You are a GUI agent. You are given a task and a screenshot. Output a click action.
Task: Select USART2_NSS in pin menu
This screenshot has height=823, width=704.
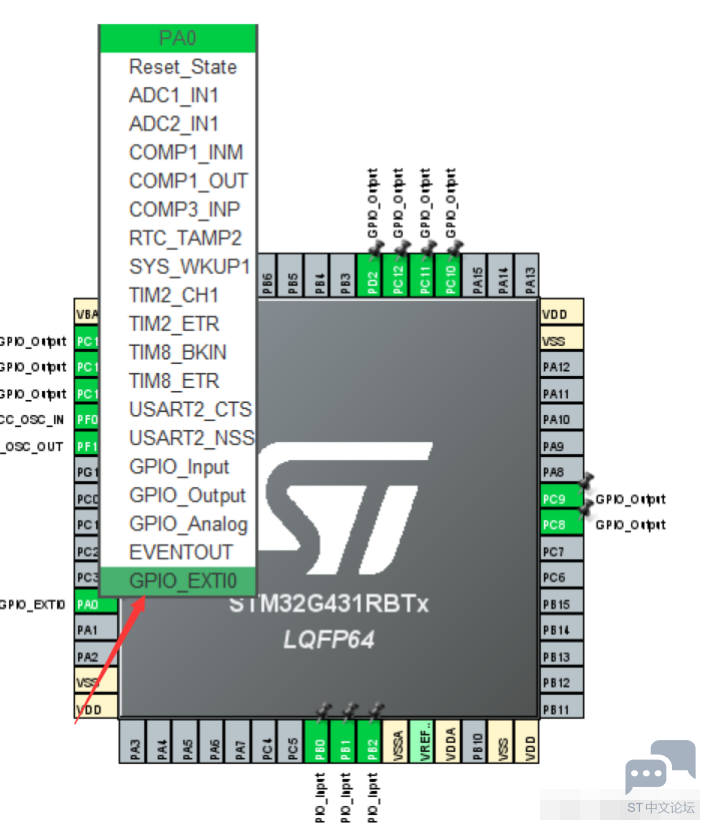pos(178,438)
